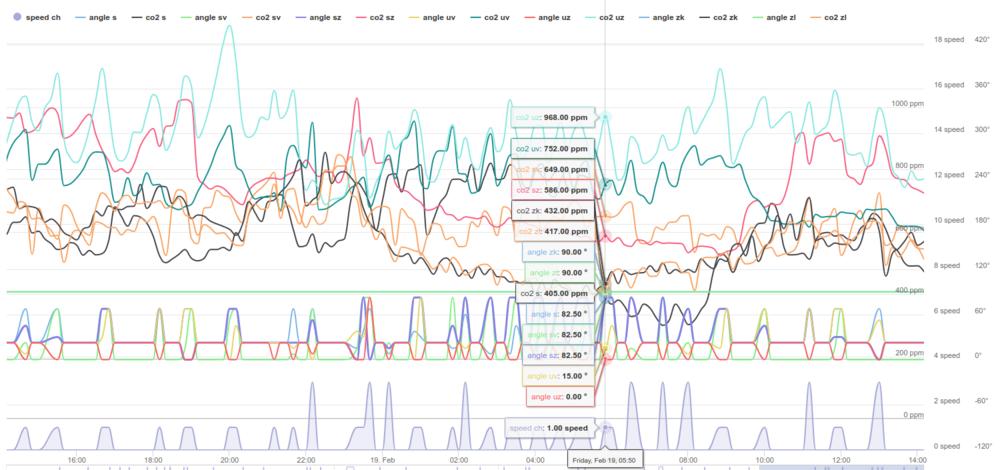1000x470 pixels.
Task: Click the 08:00 time axis label
Action: pyautogui.click(x=688, y=459)
